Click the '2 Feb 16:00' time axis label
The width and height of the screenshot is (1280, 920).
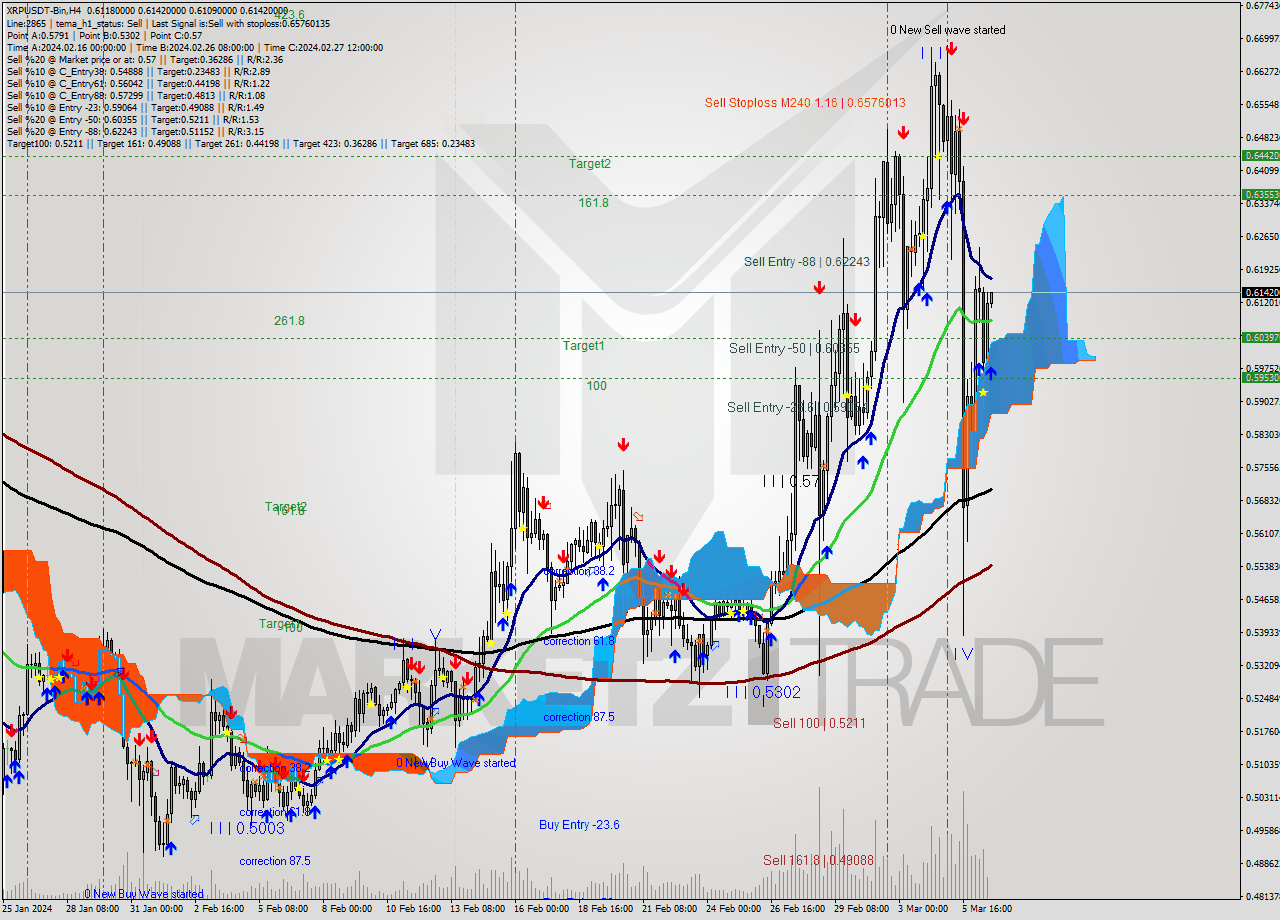pos(219,909)
